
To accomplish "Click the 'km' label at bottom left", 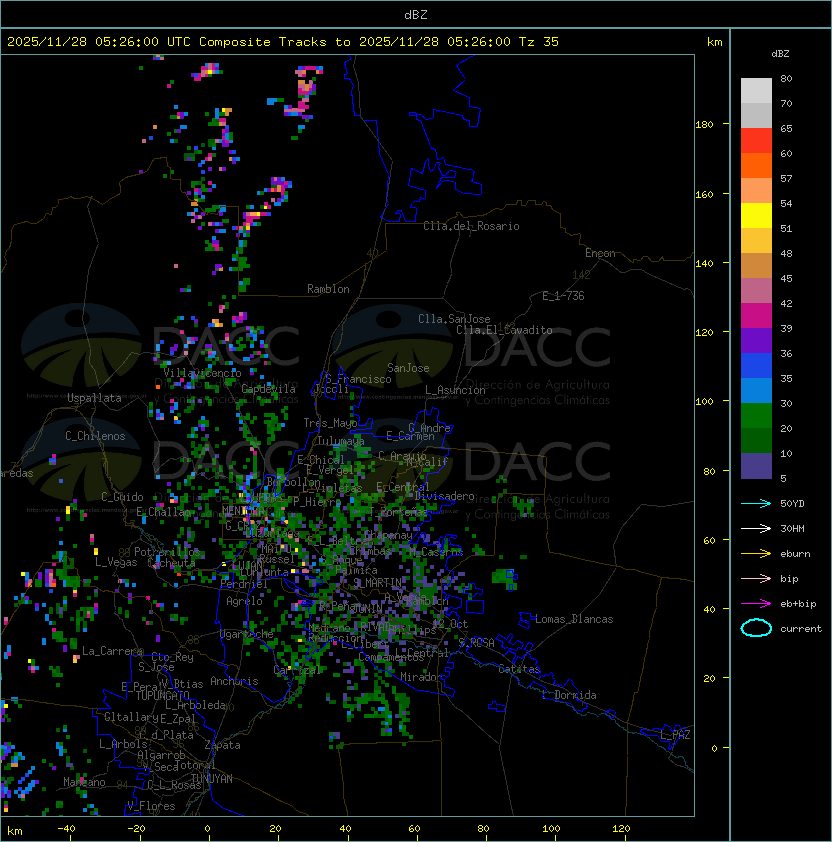I will coord(15,831).
